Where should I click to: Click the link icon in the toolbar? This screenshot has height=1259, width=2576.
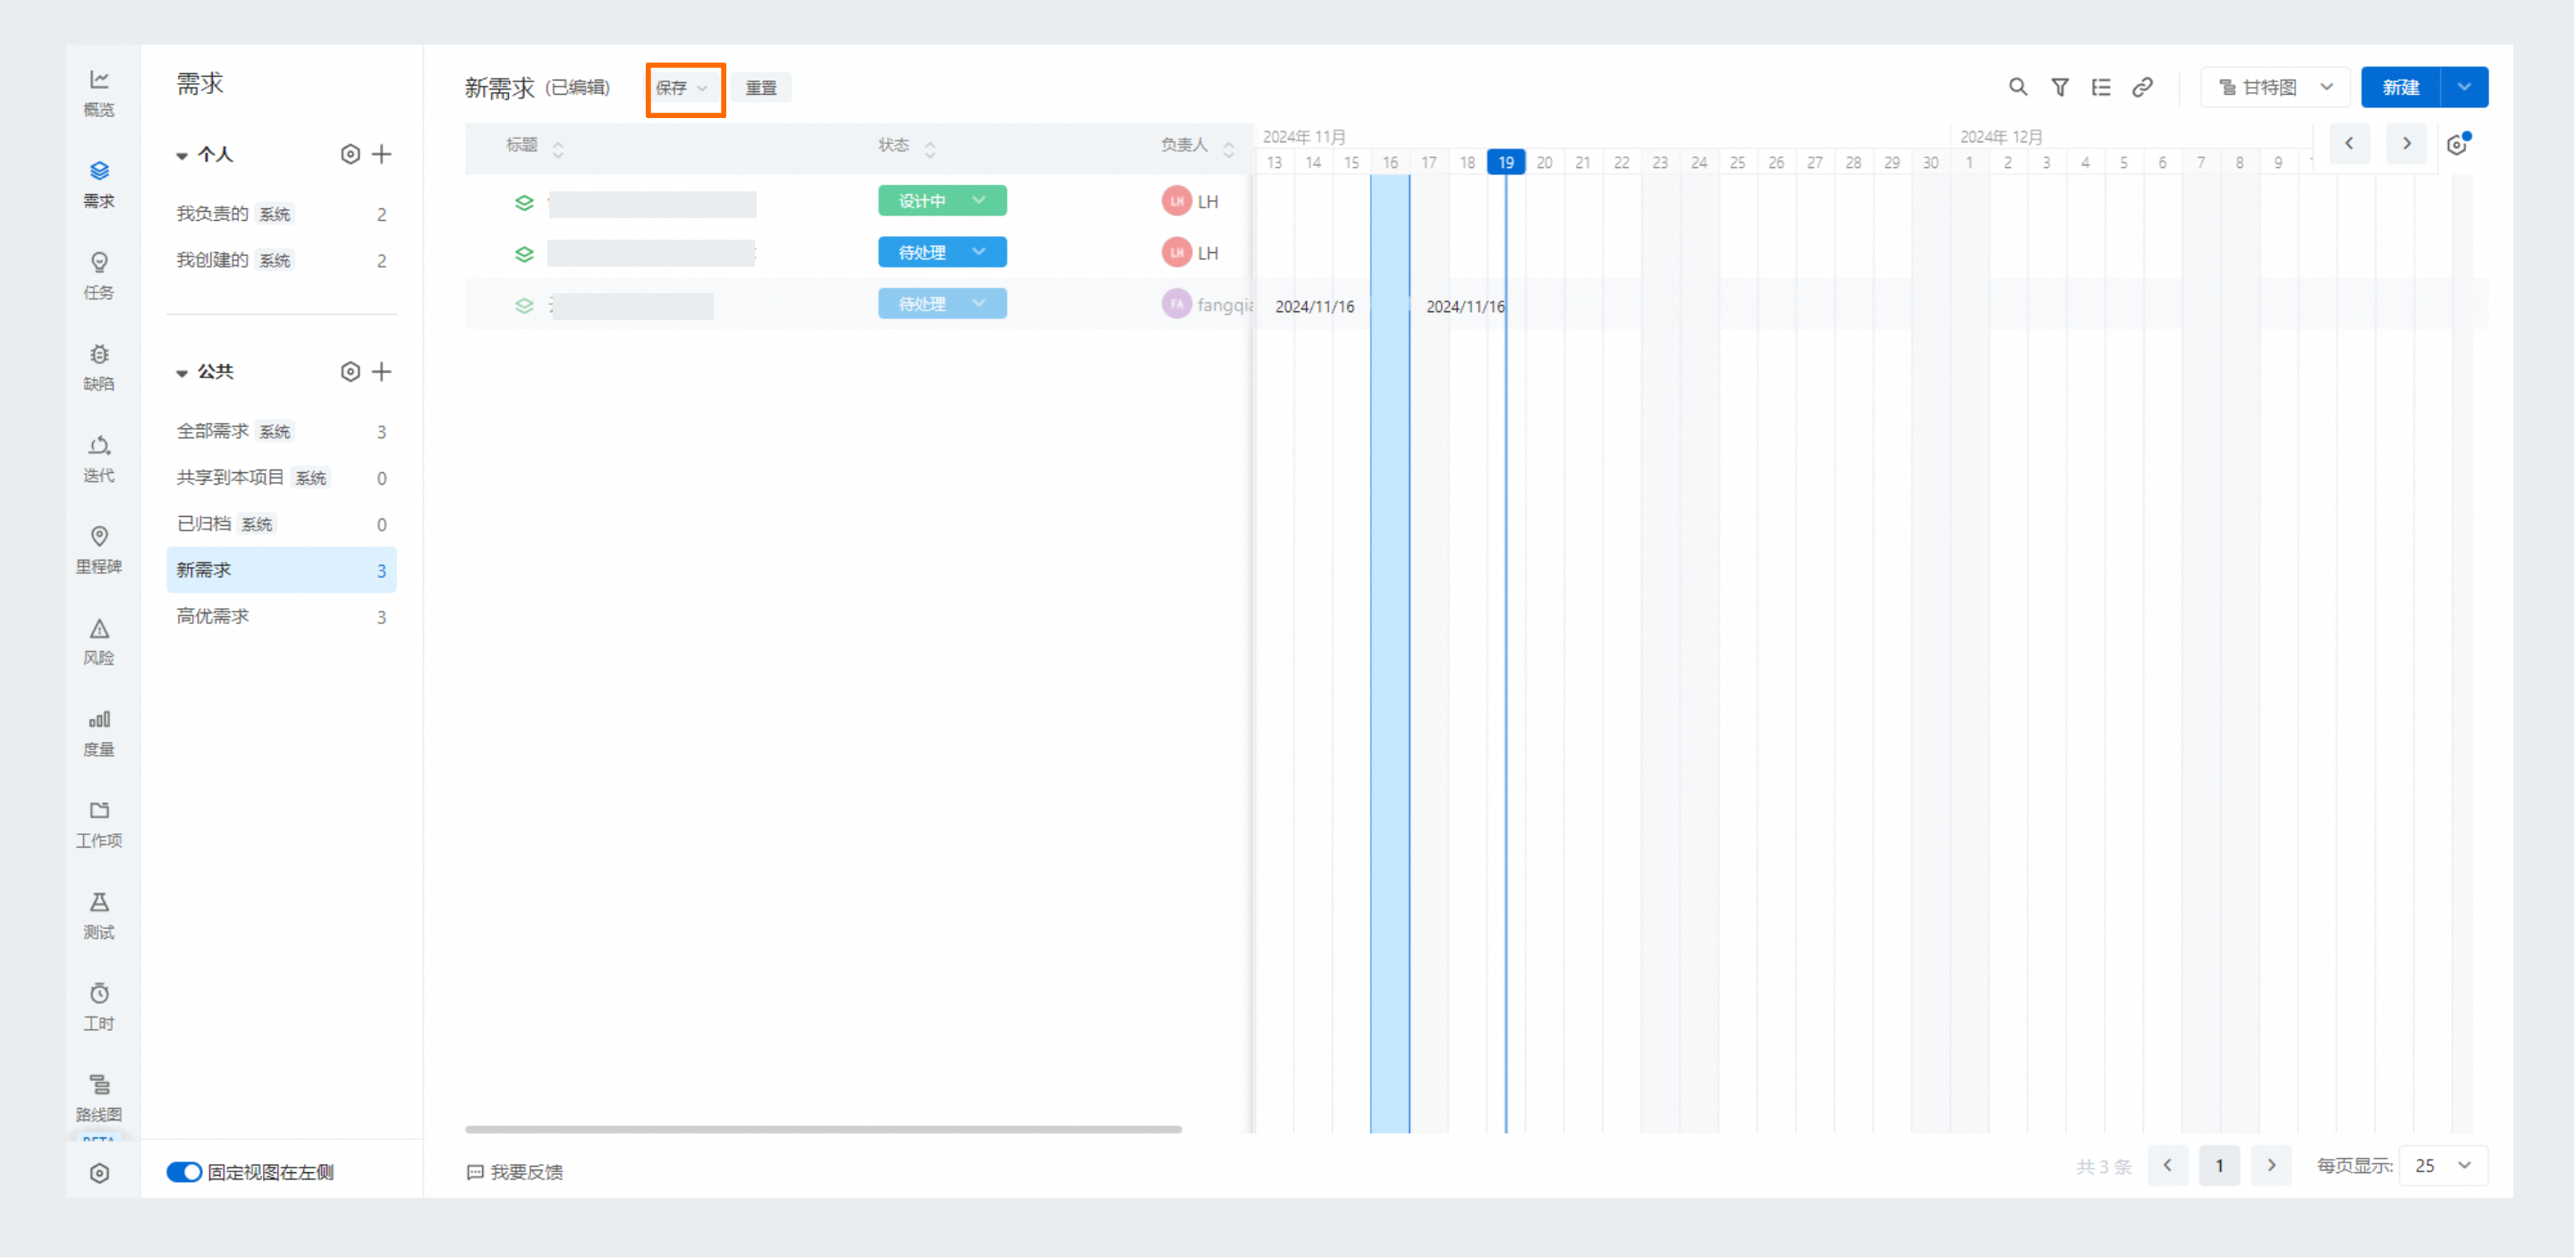click(2142, 87)
